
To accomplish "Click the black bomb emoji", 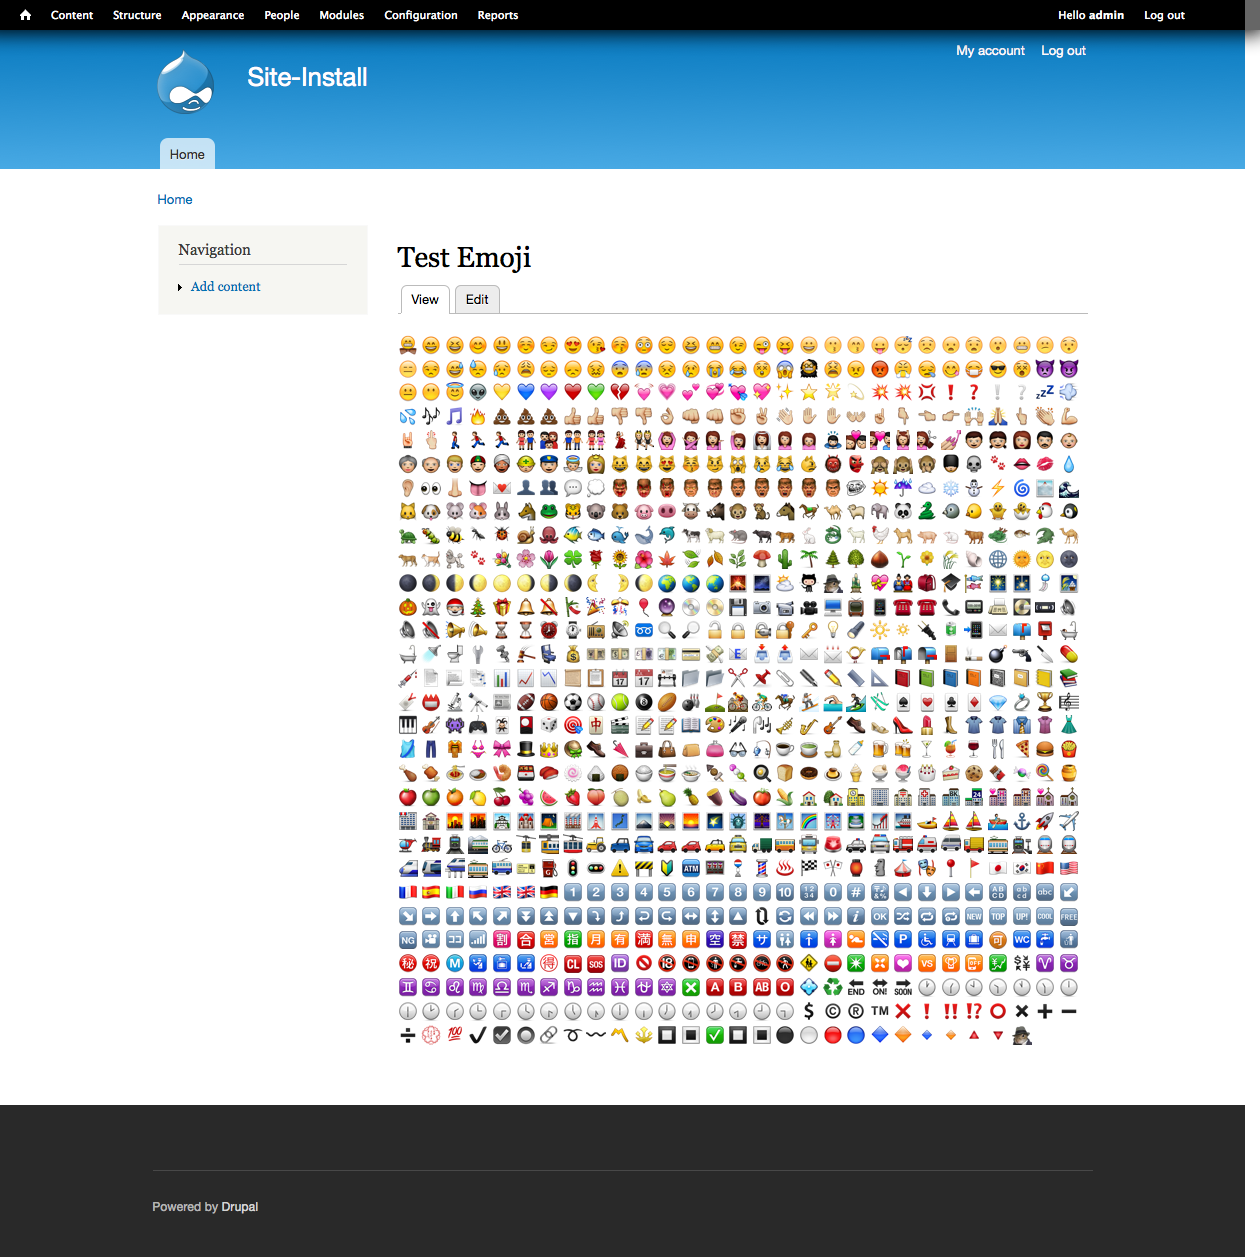I will 998,654.
